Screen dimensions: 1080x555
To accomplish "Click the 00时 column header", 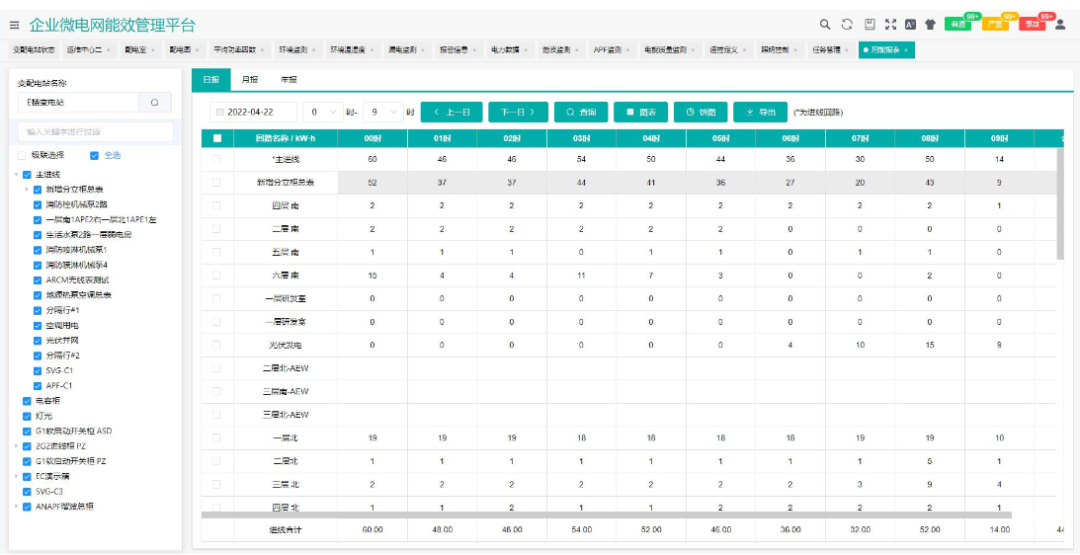I will click(x=372, y=138).
